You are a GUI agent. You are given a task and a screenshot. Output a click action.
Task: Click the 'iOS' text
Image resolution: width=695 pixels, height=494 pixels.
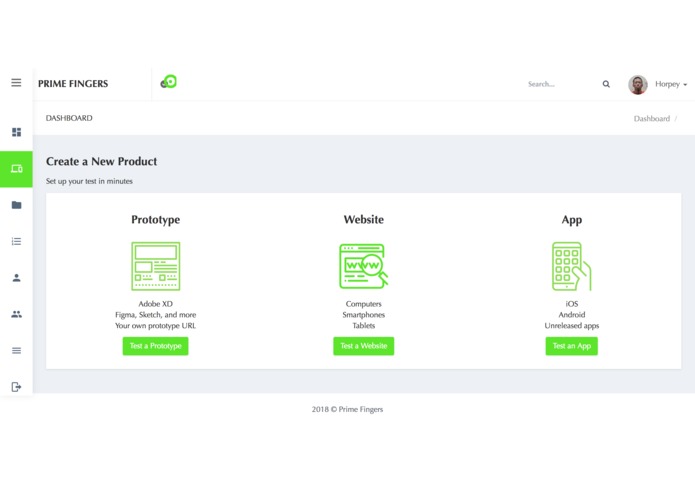pyautogui.click(x=572, y=304)
